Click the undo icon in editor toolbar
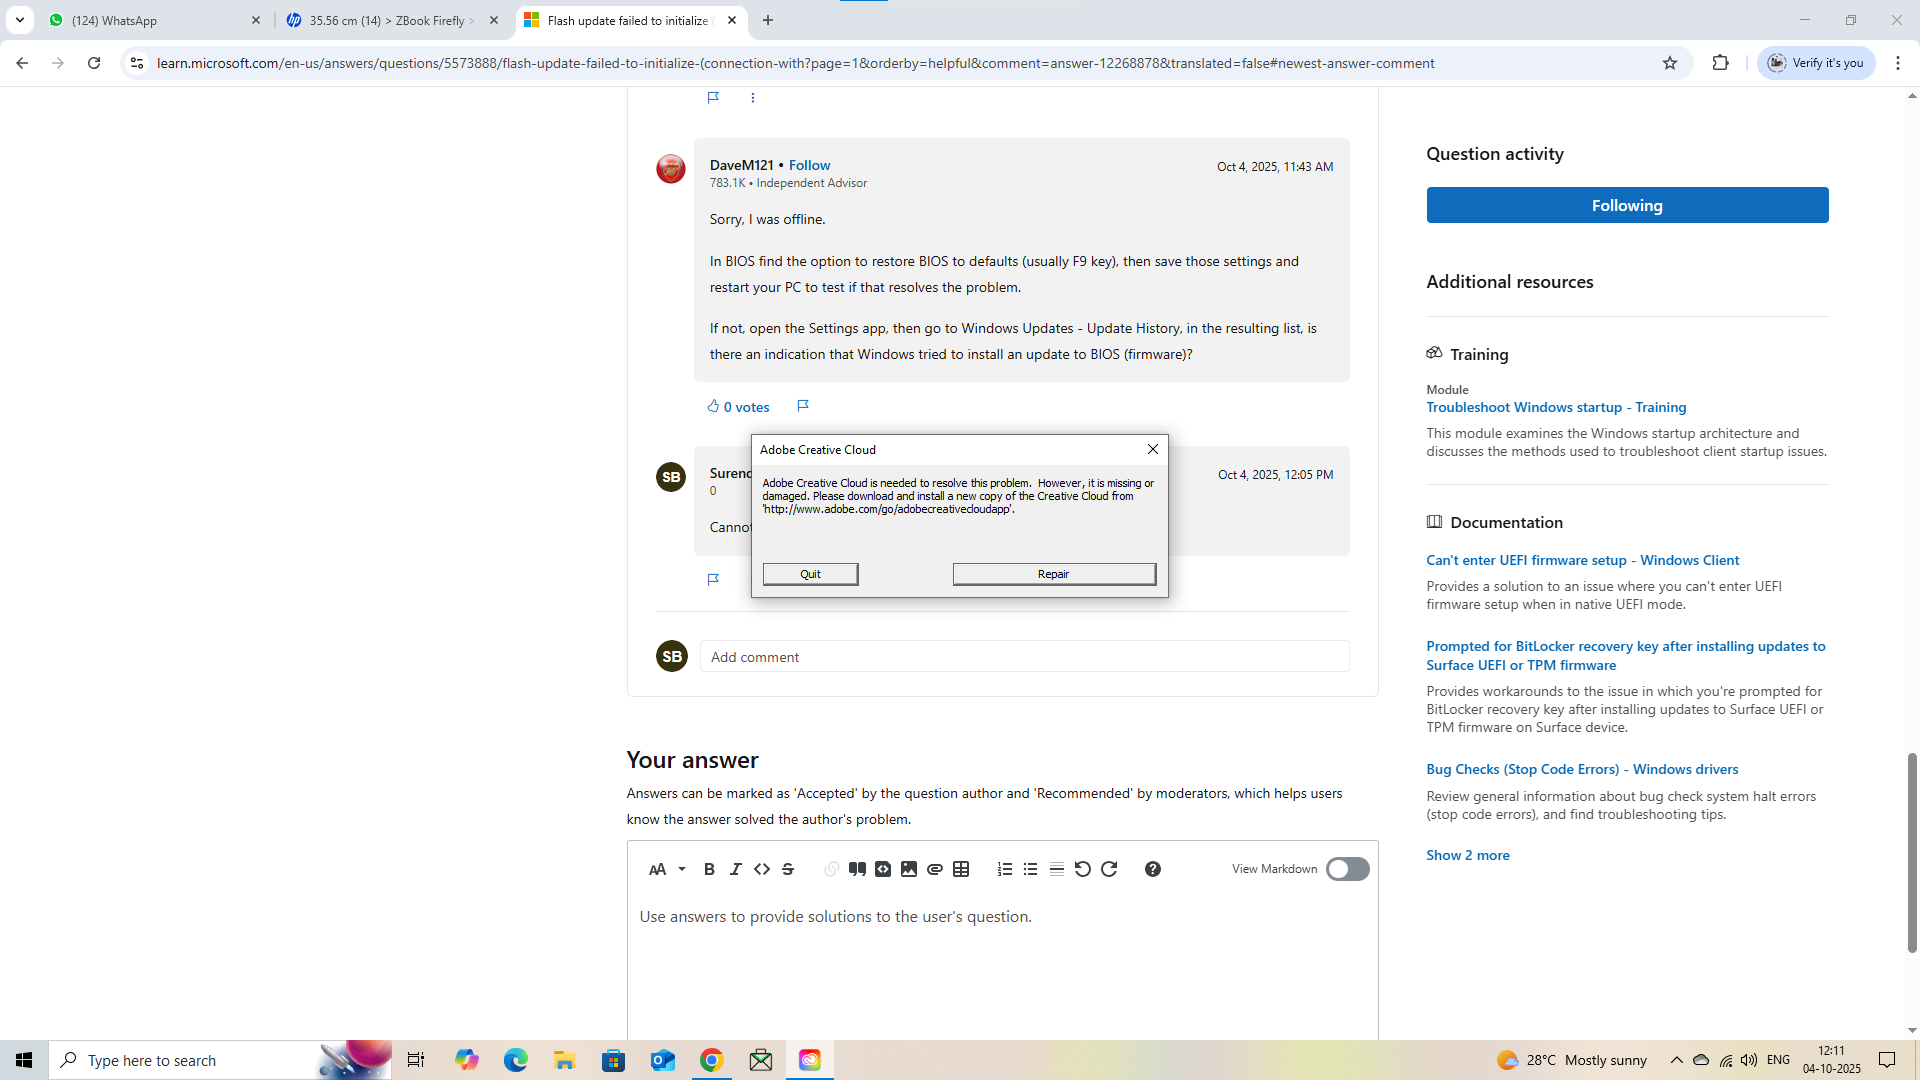The width and height of the screenshot is (1920, 1080). click(1082, 869)
